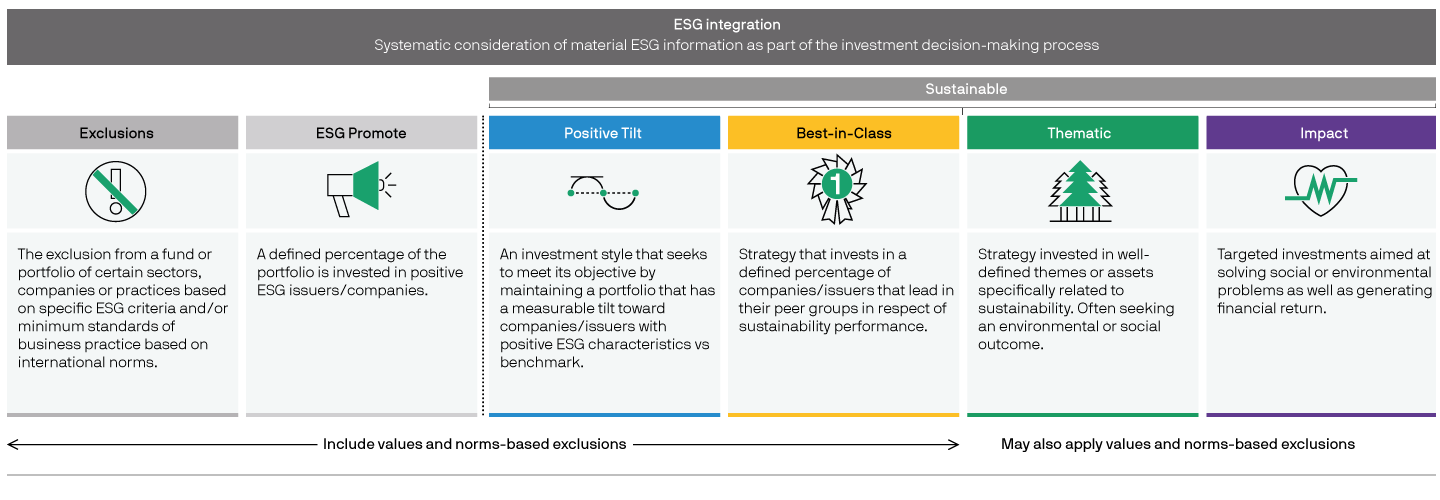
Task: Click the Impact description text
Action: pyautogui.click(x=1325, y=281)
